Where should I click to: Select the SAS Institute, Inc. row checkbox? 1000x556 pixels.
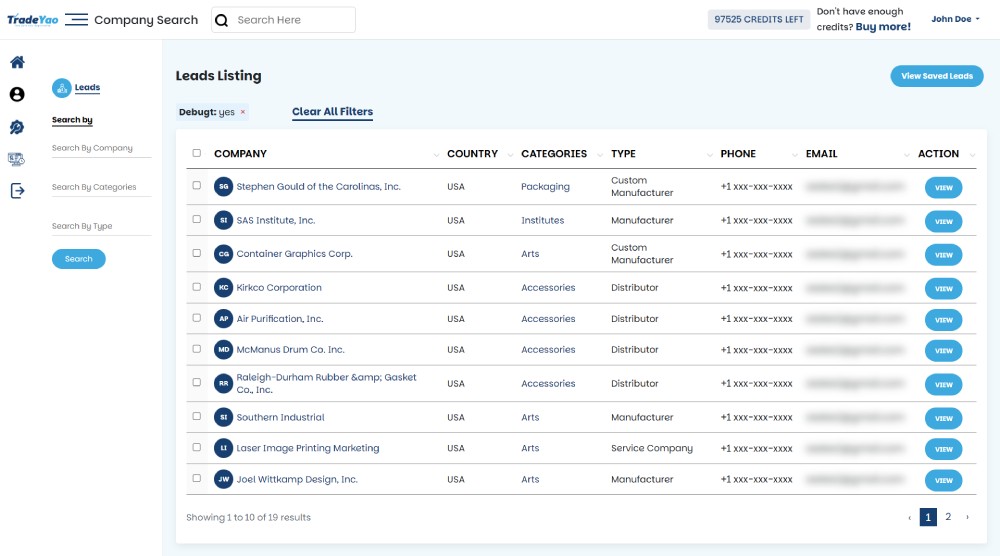(x=197, y=220)
